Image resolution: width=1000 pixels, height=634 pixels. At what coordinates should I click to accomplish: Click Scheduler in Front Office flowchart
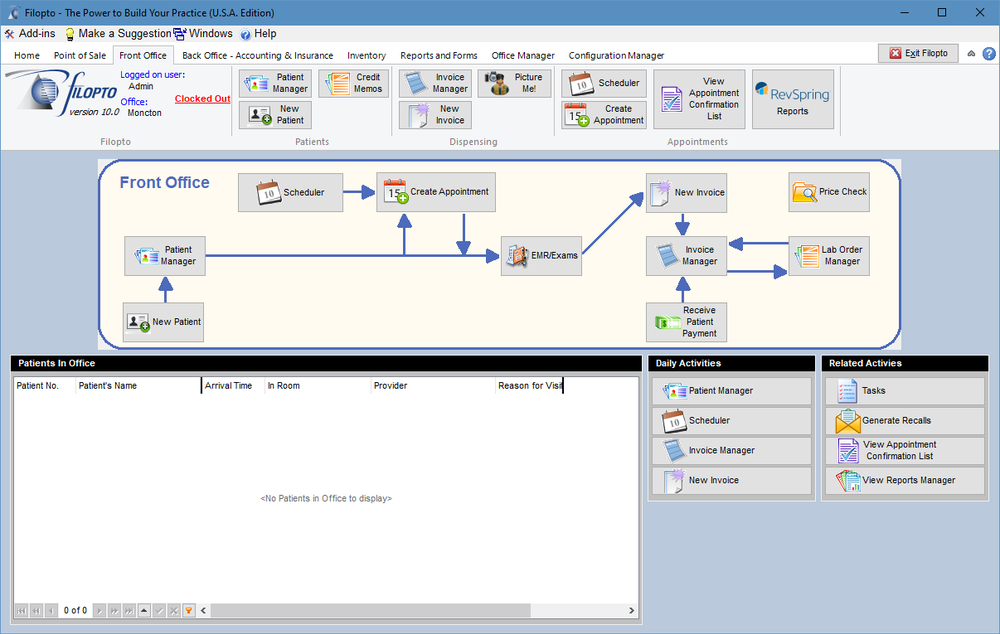pyautogui.click(x=290, y=192)
